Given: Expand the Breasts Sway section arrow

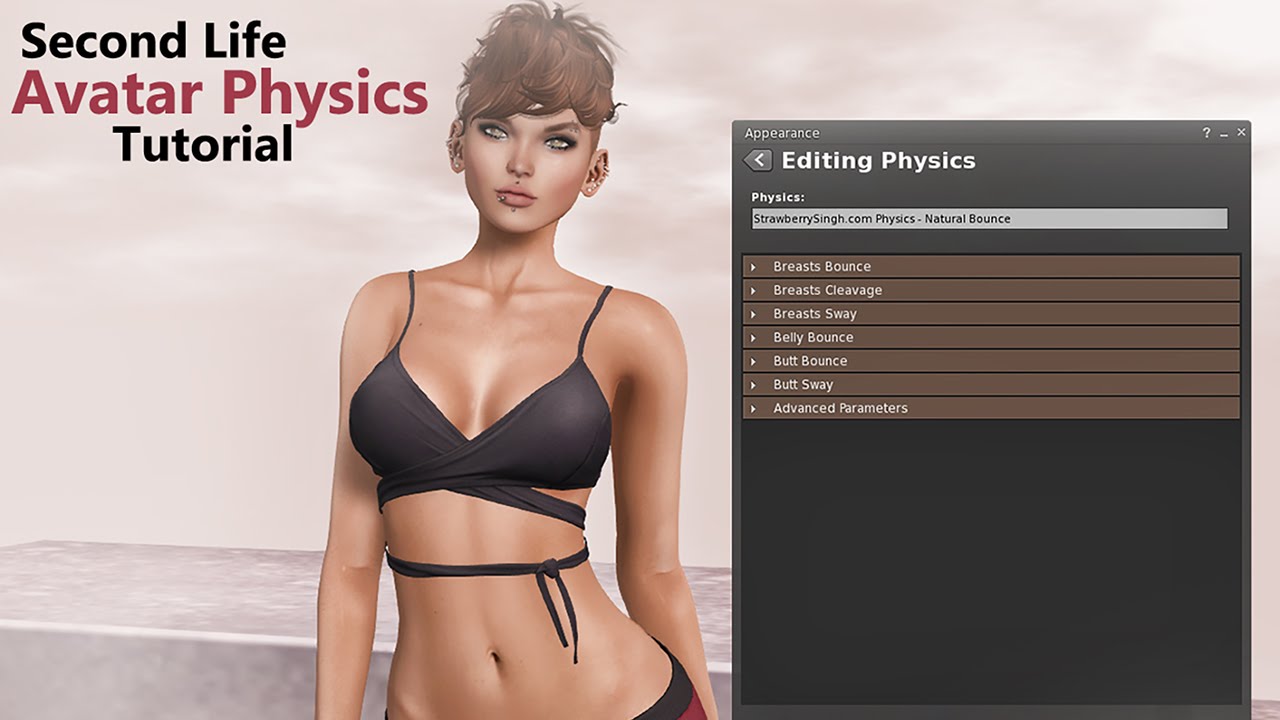Looking at the screenshot, I should [x=753, y=314].
